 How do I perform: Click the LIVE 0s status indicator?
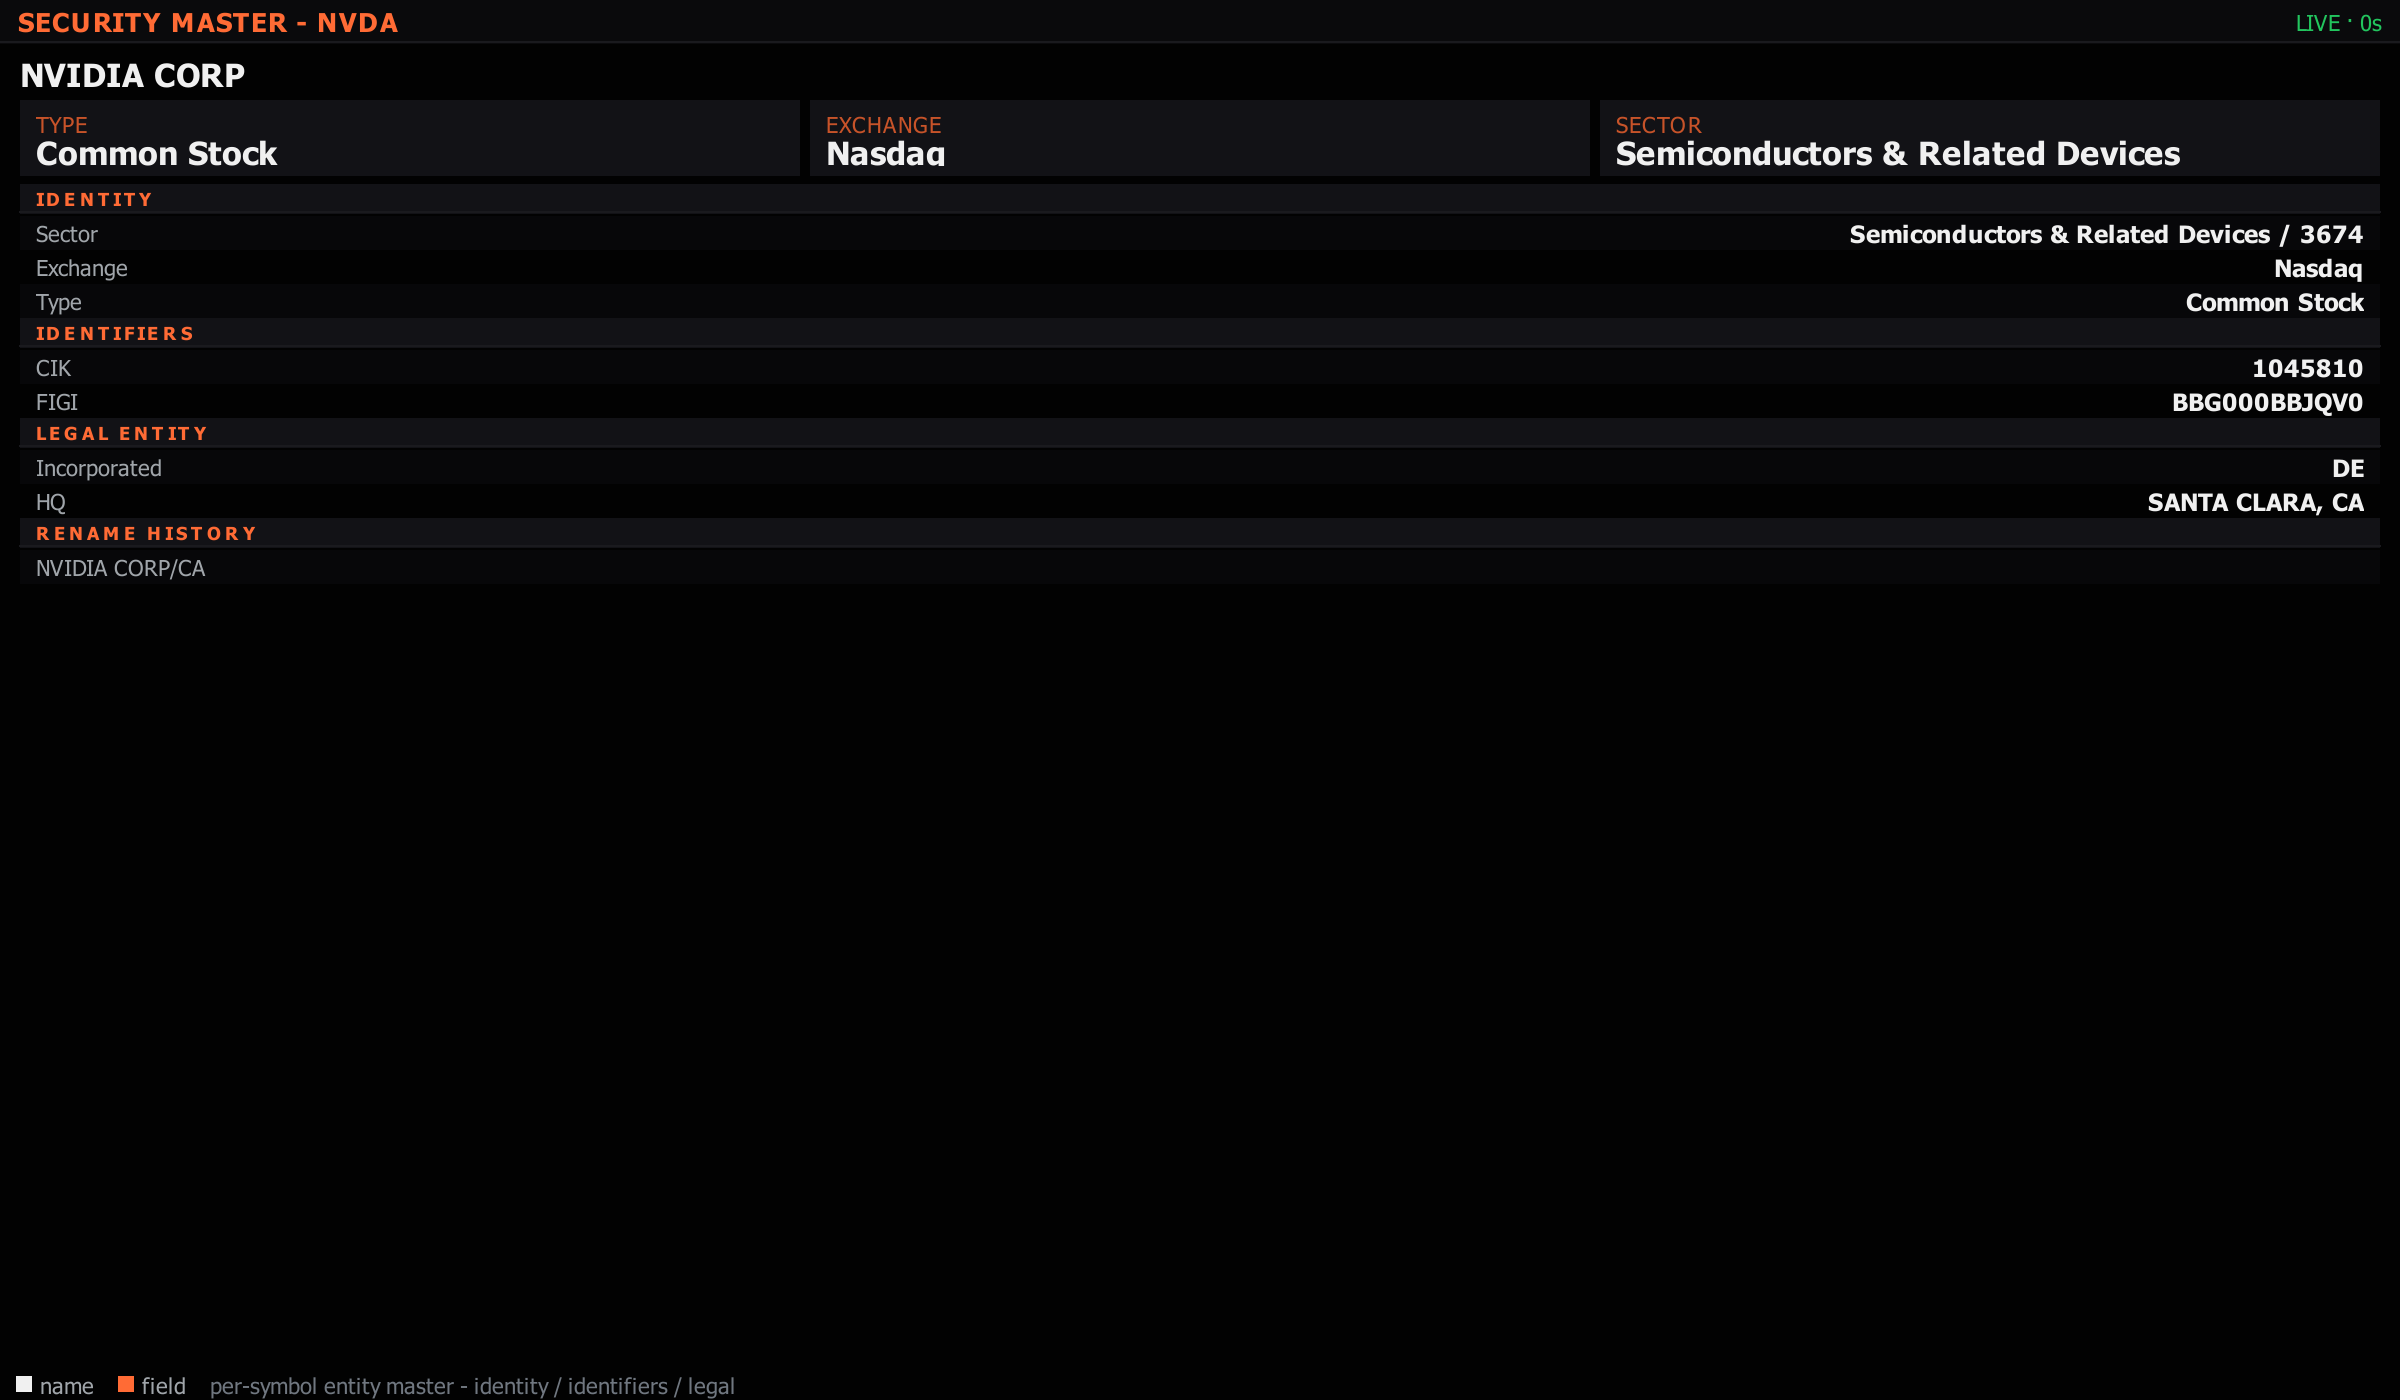click(x=2338, y=23)
